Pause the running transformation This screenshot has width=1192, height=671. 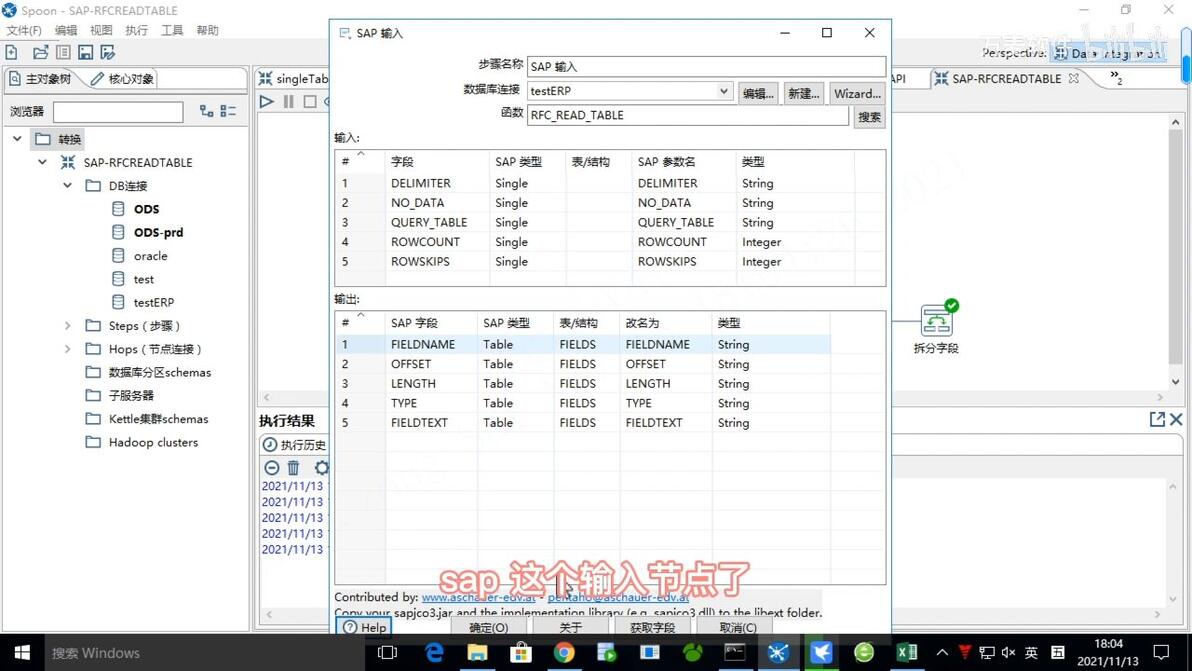coord(288,101)
